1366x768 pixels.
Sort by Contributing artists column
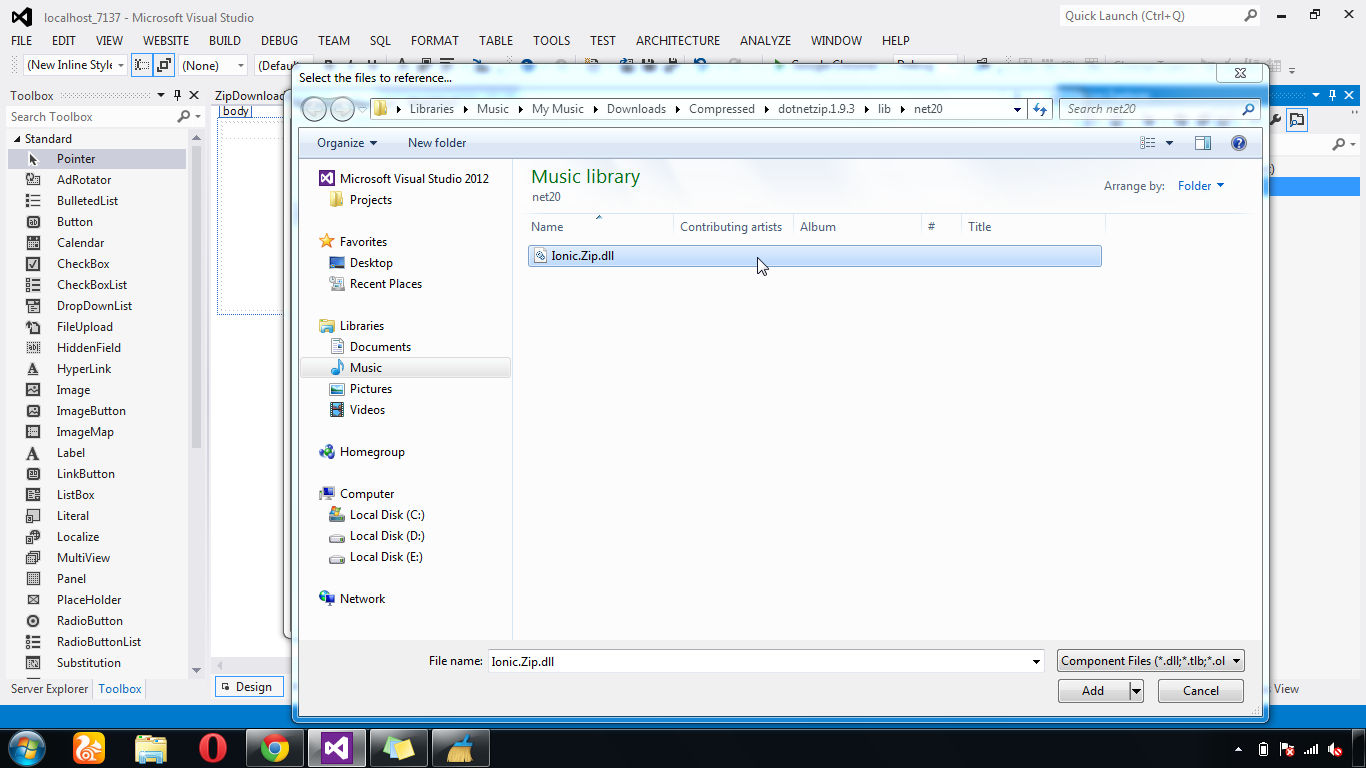(733, 227)
